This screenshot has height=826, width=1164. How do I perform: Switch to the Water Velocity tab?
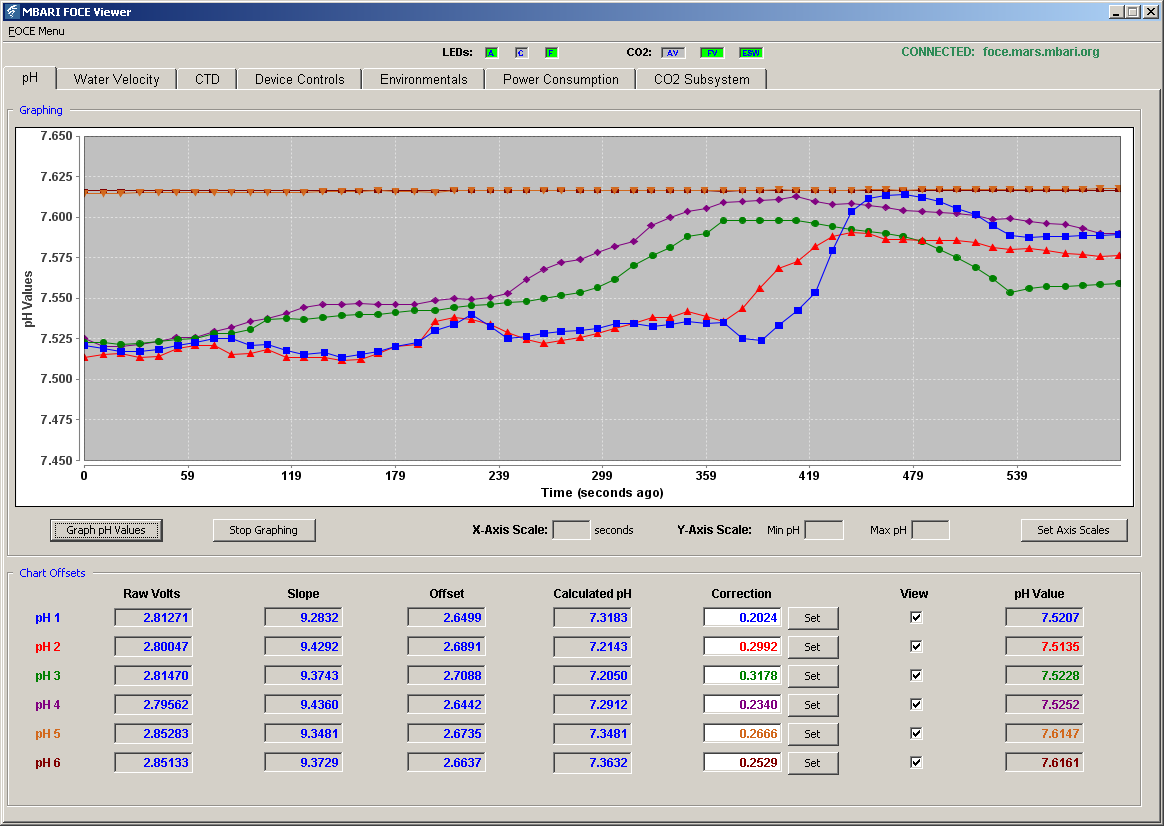click(117, 79)
